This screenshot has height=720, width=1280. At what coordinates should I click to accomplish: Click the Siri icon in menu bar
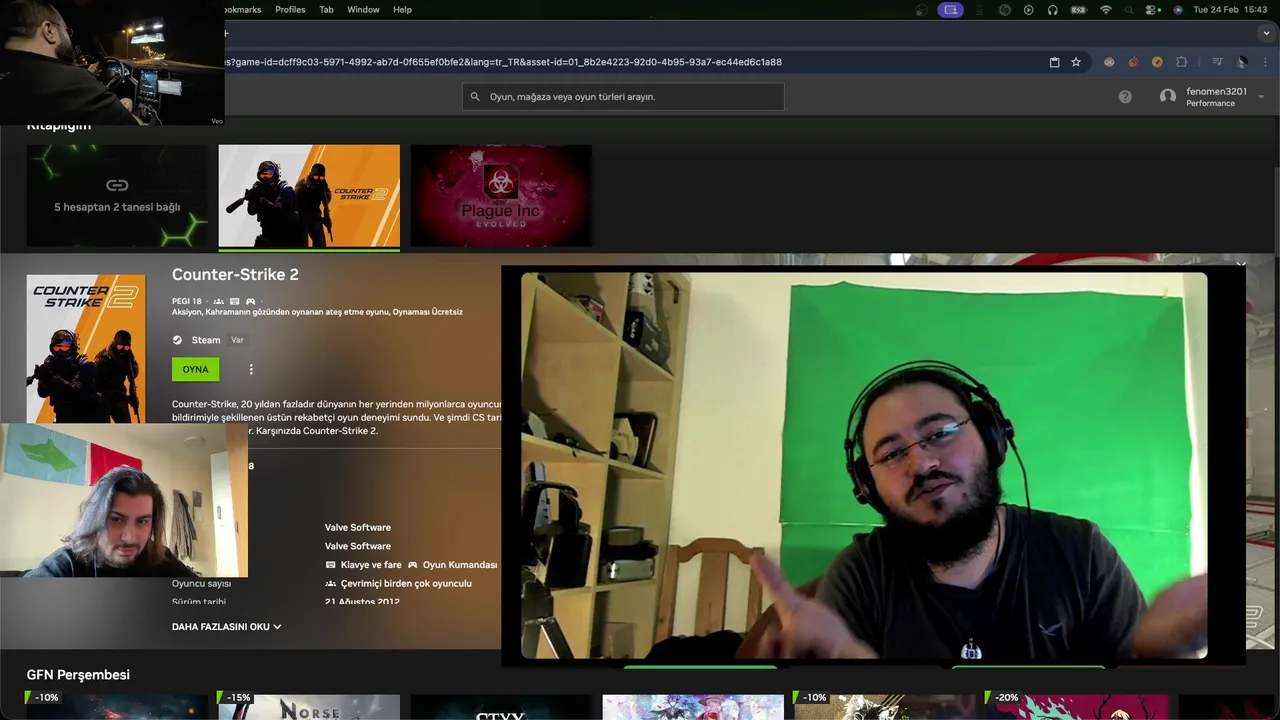1177,10
